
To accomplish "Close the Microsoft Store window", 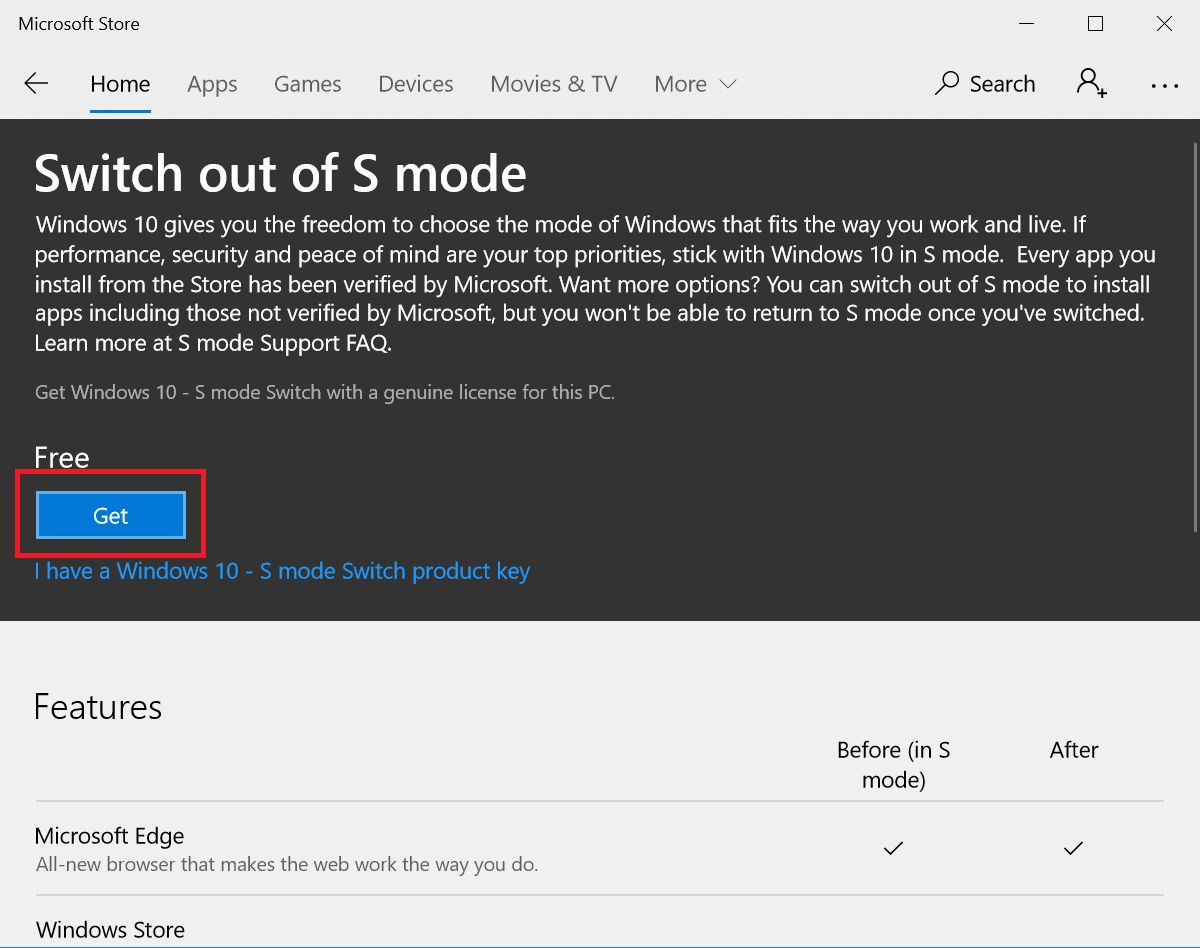I will (1164, 24).
